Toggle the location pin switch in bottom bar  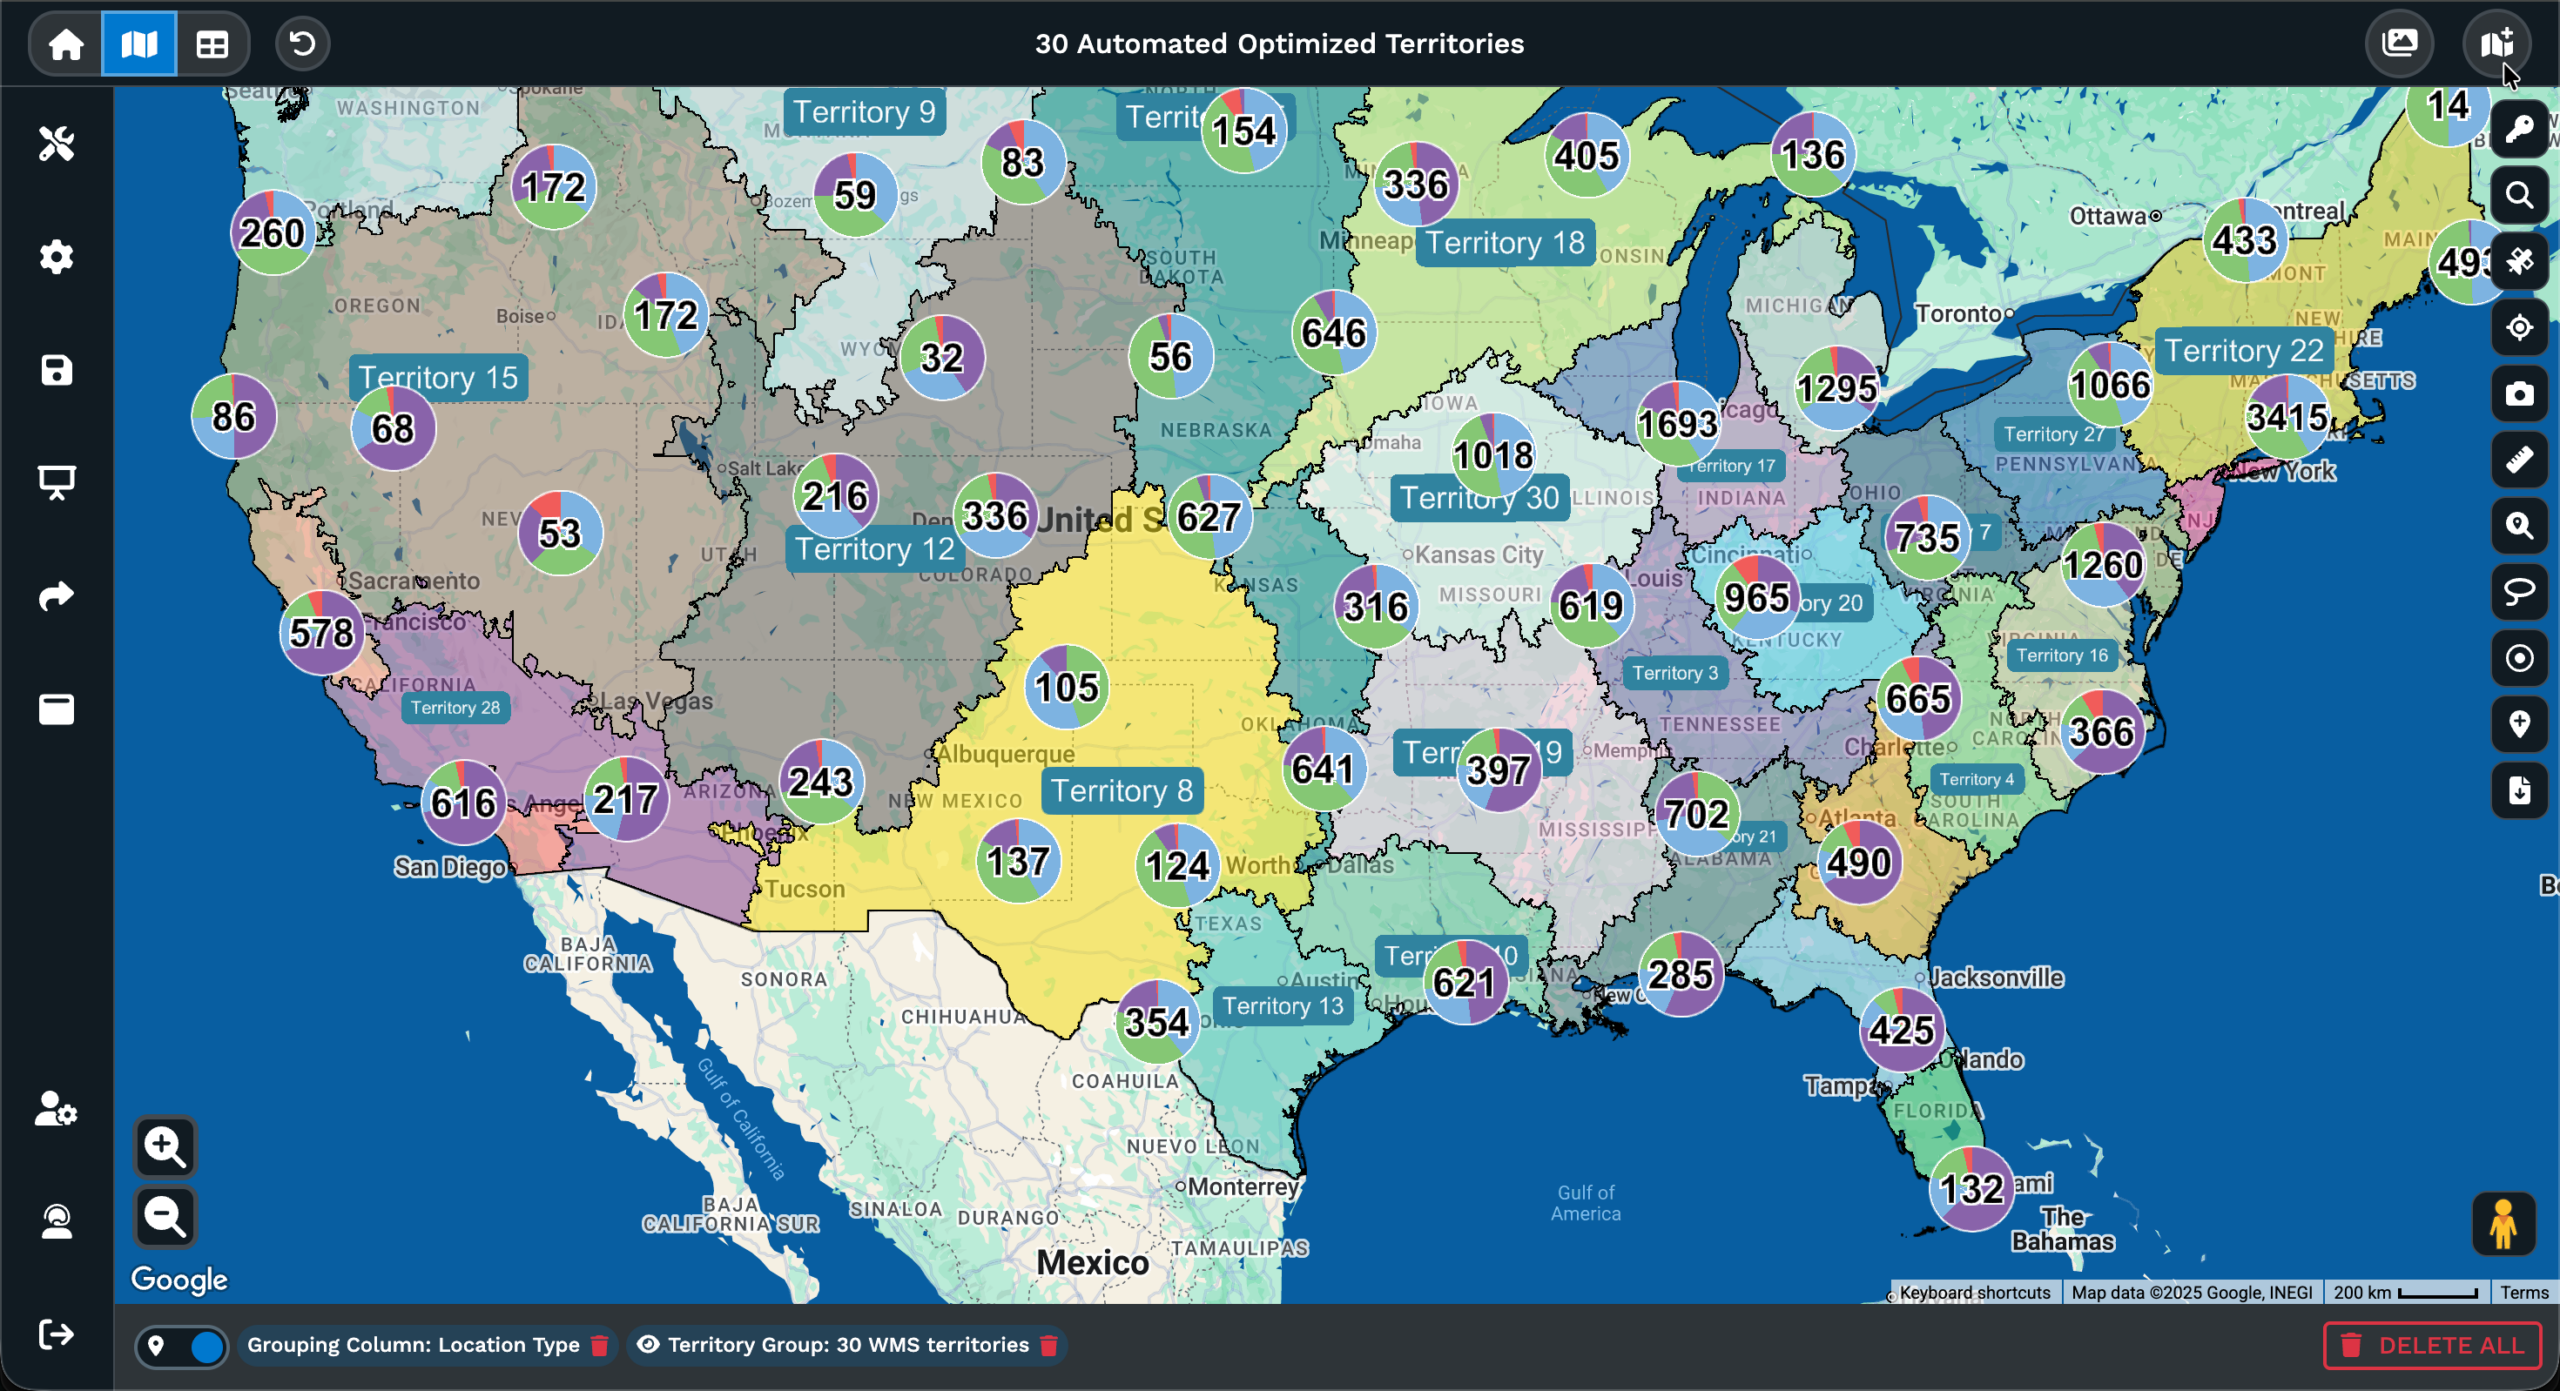coord(182,1346)
